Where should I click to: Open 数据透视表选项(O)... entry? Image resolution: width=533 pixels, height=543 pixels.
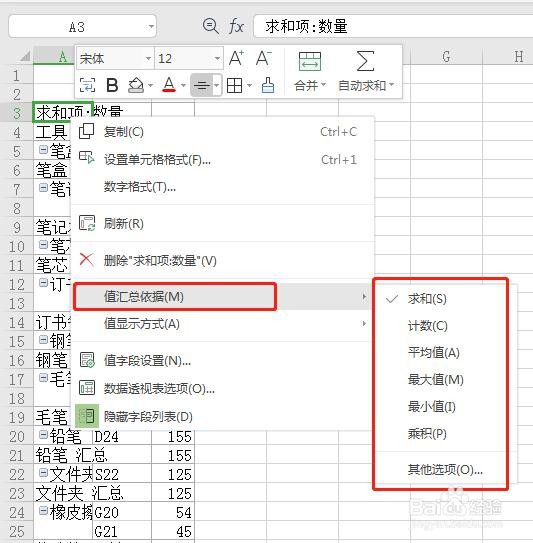[x=222, y=389]
